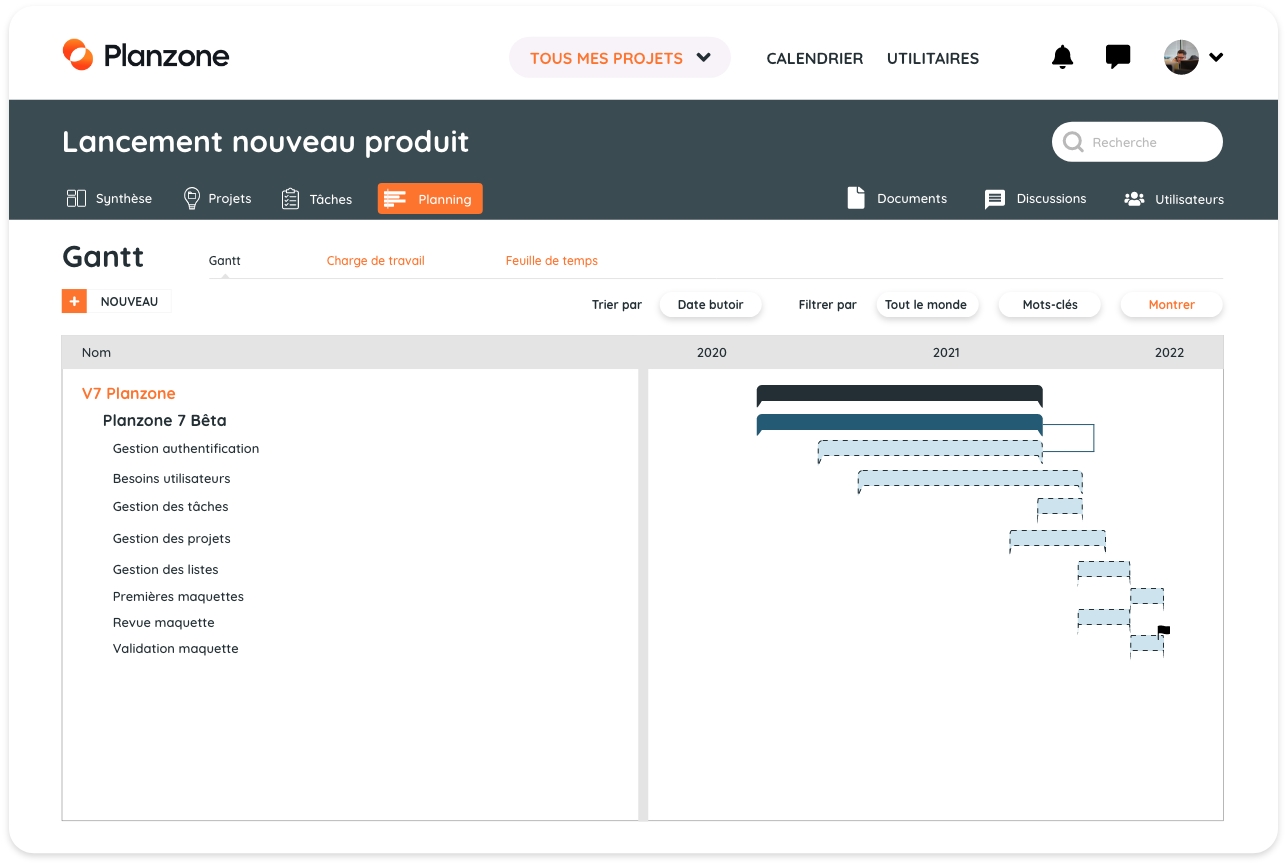Screen dimensions: 1287x866
Task: Select the Planning tab
Action: [x=430, y=199]
